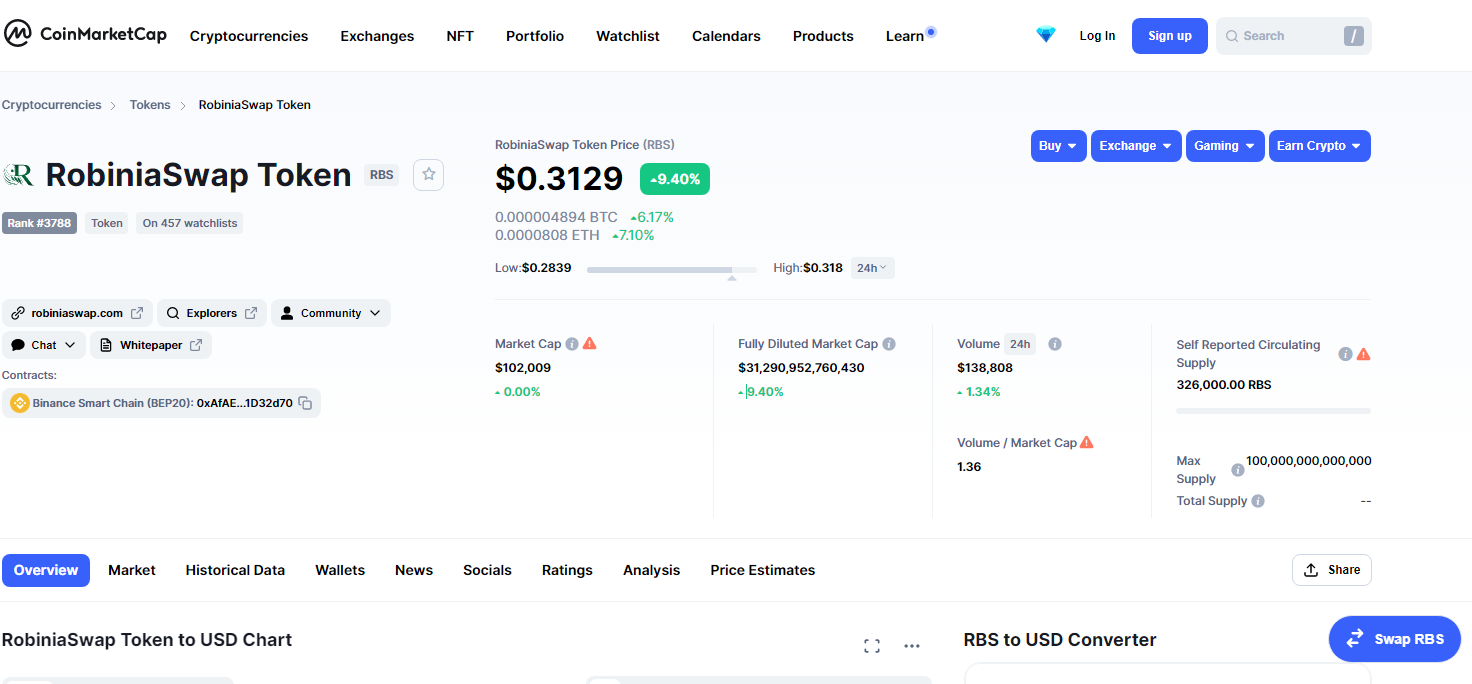
Task: Switch to the Market tab
Action: (x=132, y=570)
